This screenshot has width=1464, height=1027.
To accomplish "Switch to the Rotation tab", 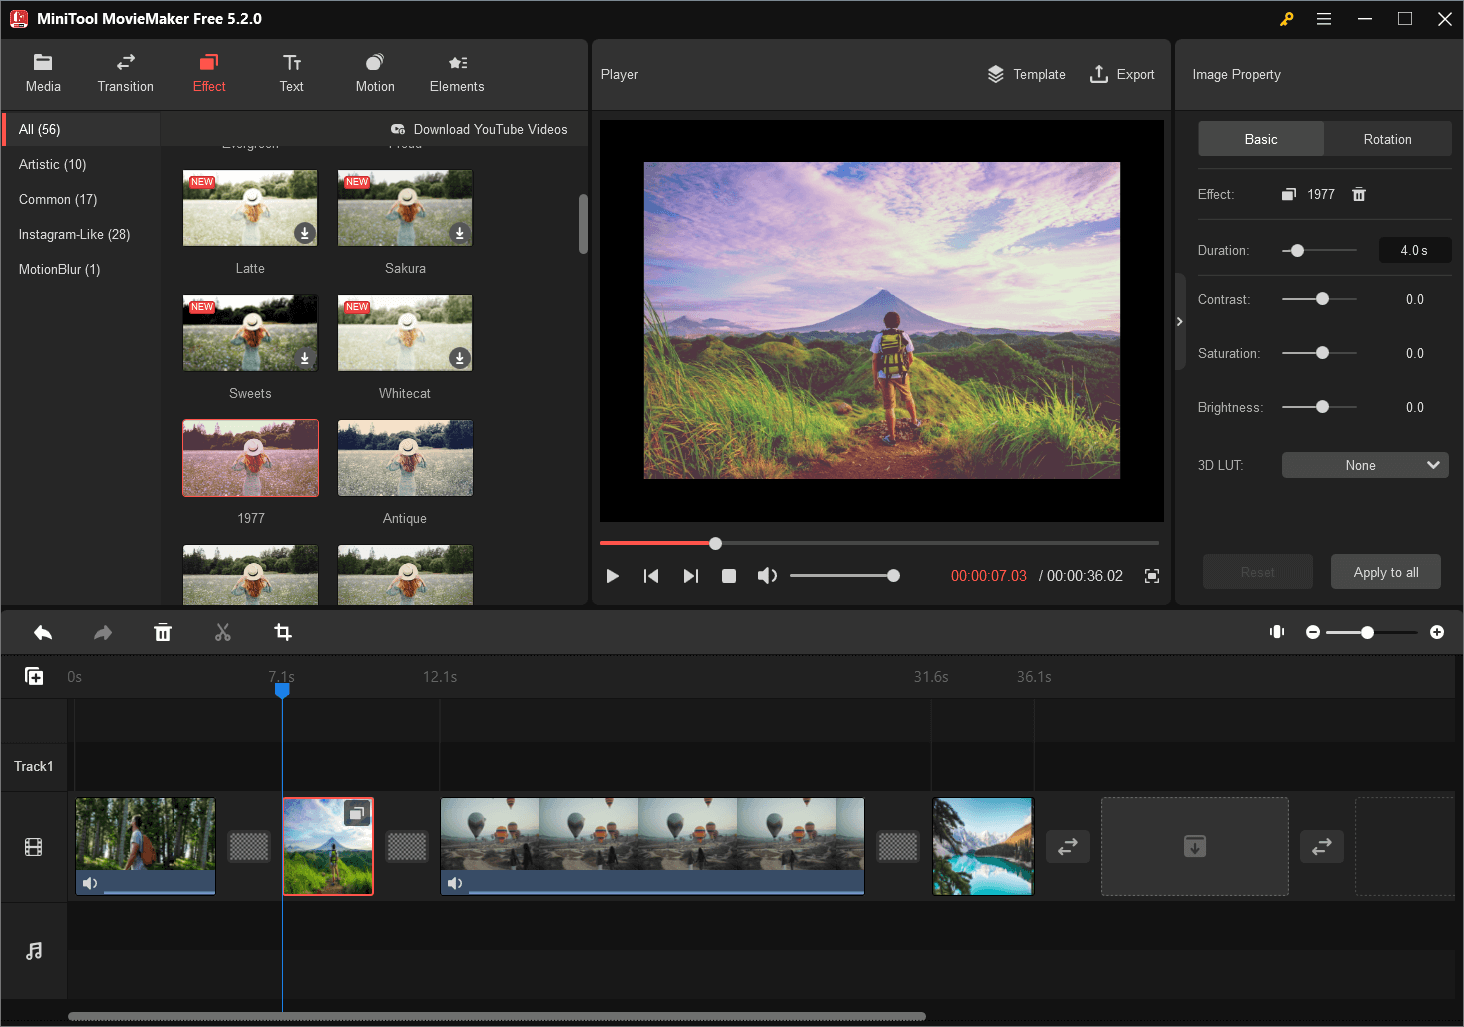I will coord(1387,139).
